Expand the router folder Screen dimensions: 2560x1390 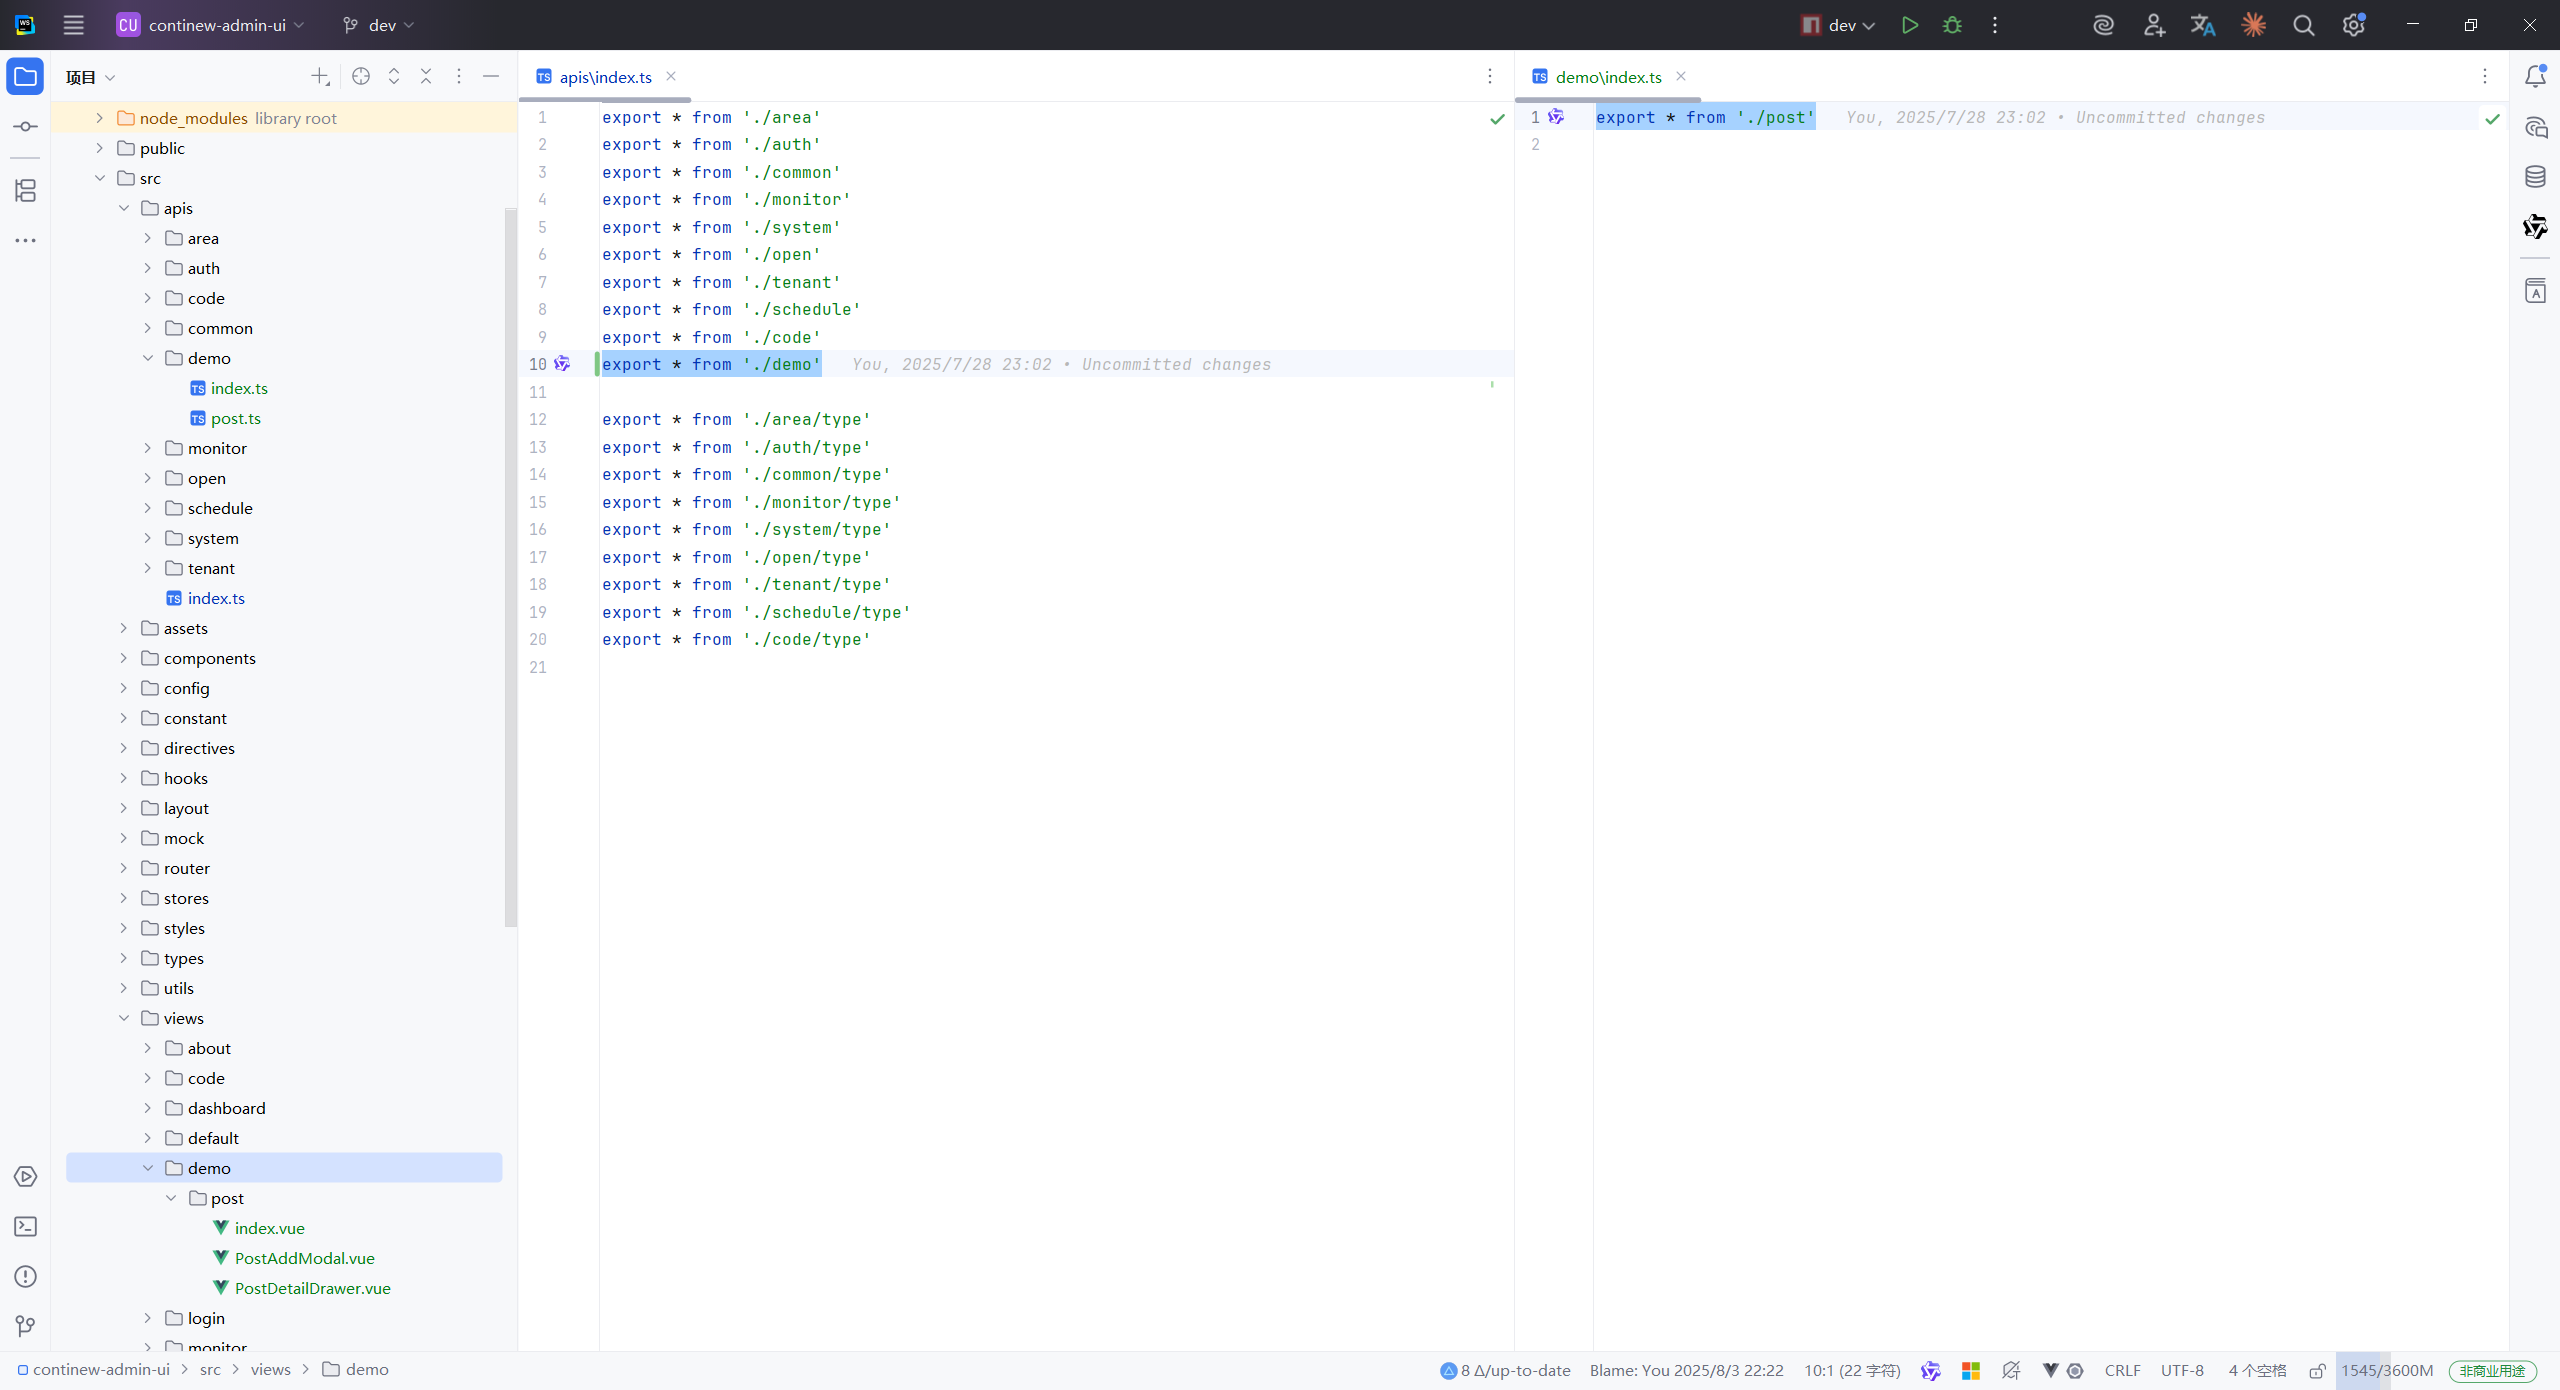pyautogui.click(x=123, y=868)
